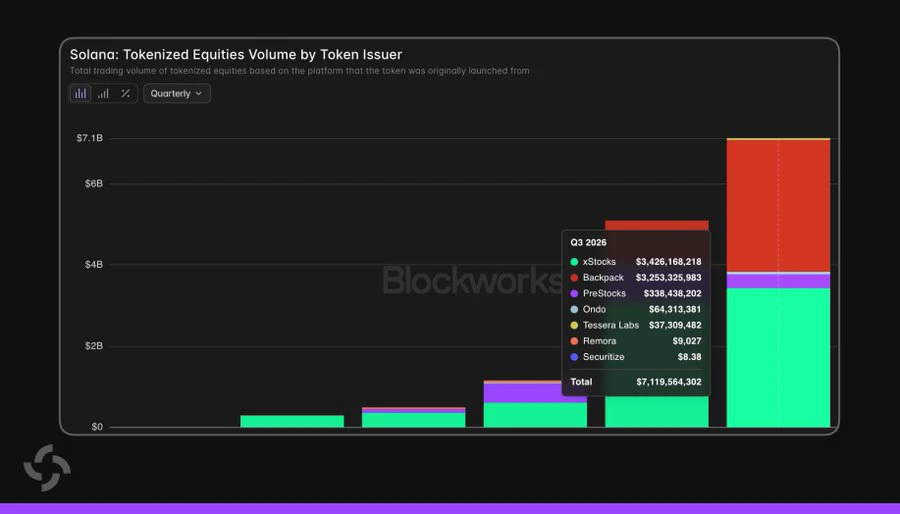Click the Total row in the tooltip

point(636,382)
